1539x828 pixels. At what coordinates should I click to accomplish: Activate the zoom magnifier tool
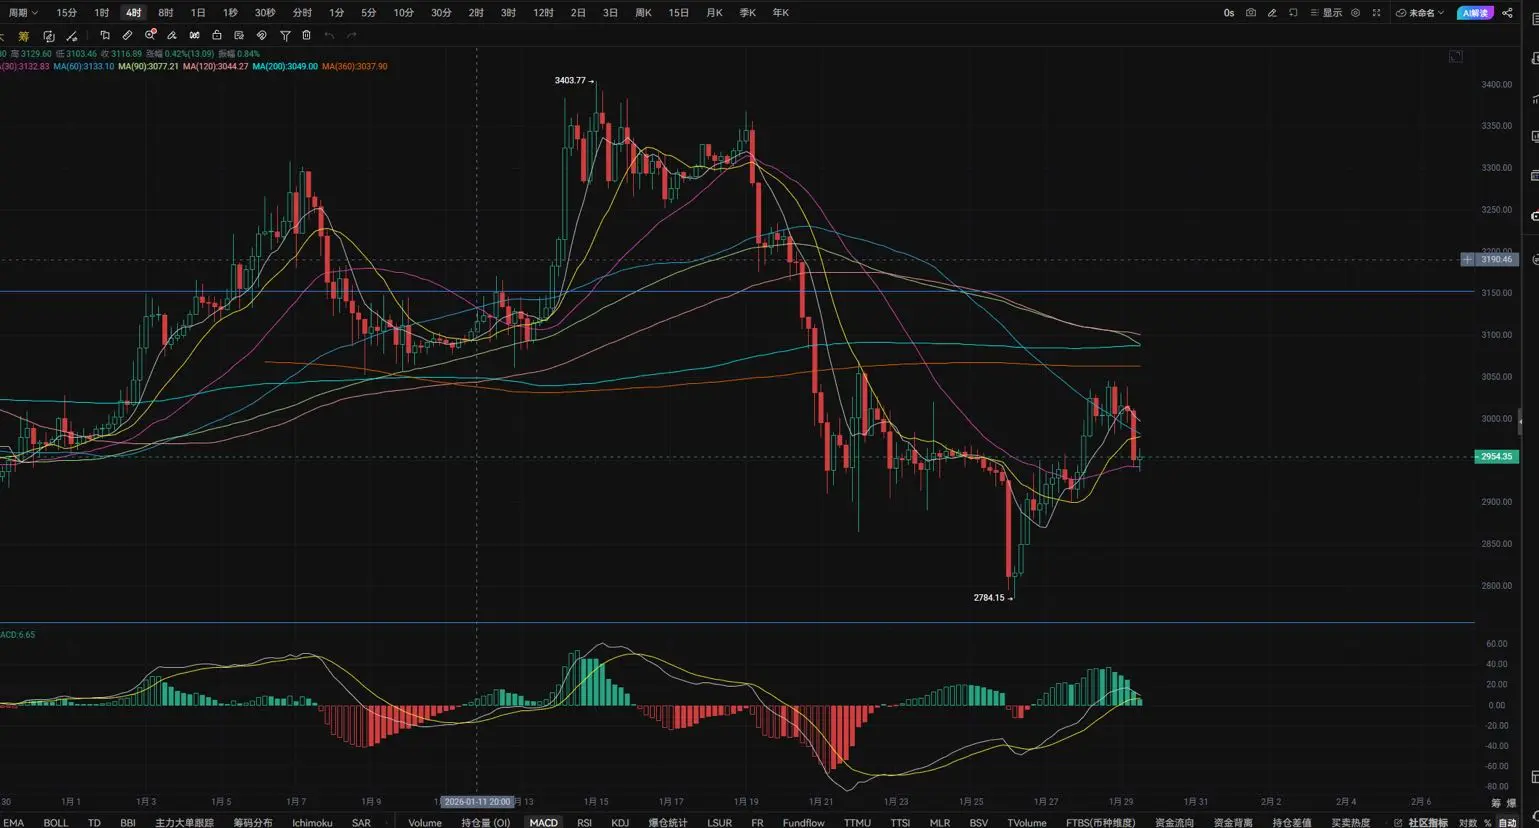tap(150, 36)
